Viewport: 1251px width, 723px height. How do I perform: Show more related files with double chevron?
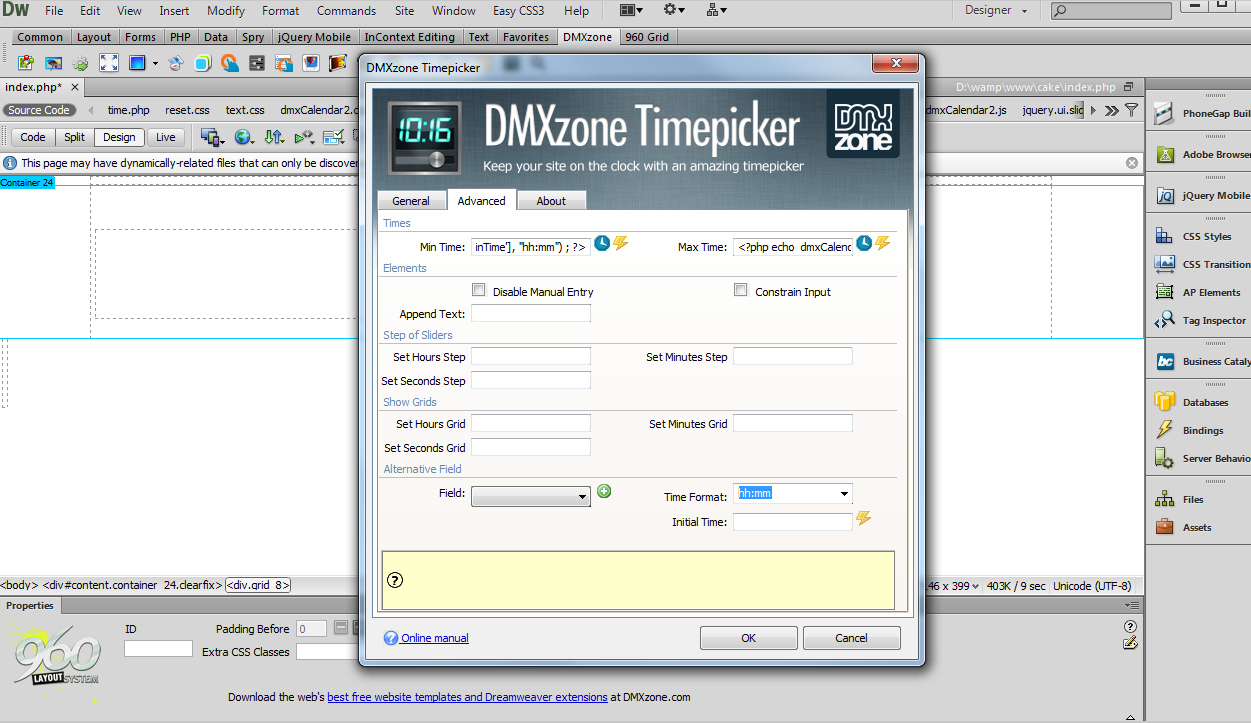[x=1112, y=110]
